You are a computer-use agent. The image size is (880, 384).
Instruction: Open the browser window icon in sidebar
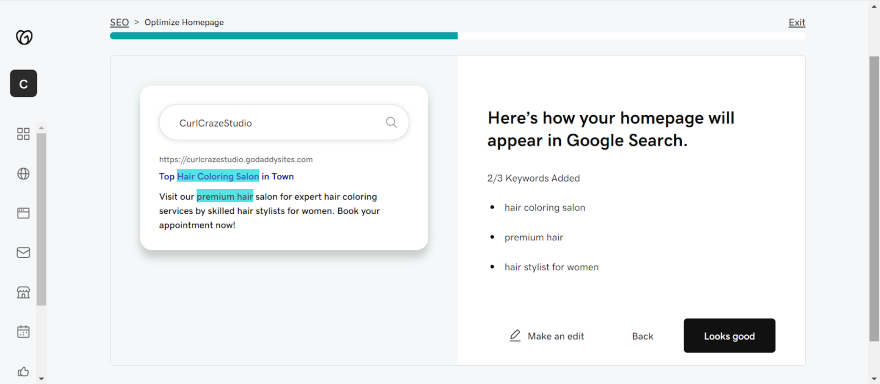point(24,213)
